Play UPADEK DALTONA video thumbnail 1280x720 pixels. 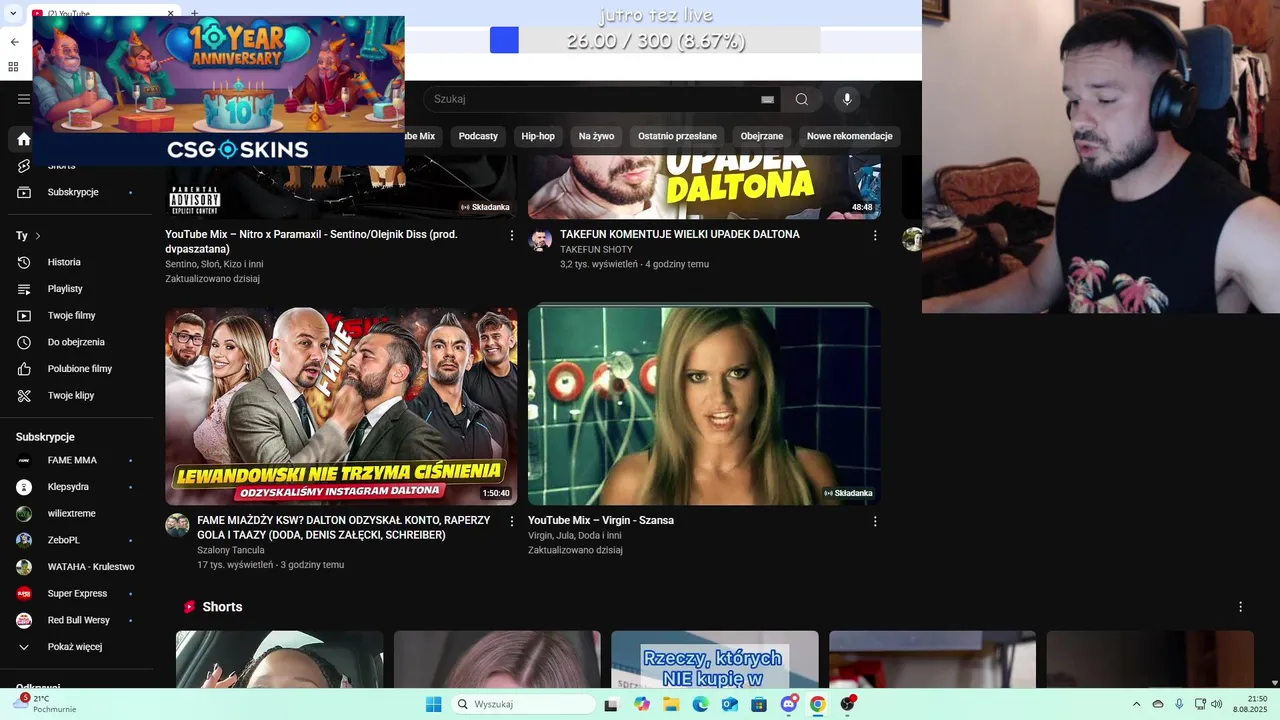pos(704,186)
